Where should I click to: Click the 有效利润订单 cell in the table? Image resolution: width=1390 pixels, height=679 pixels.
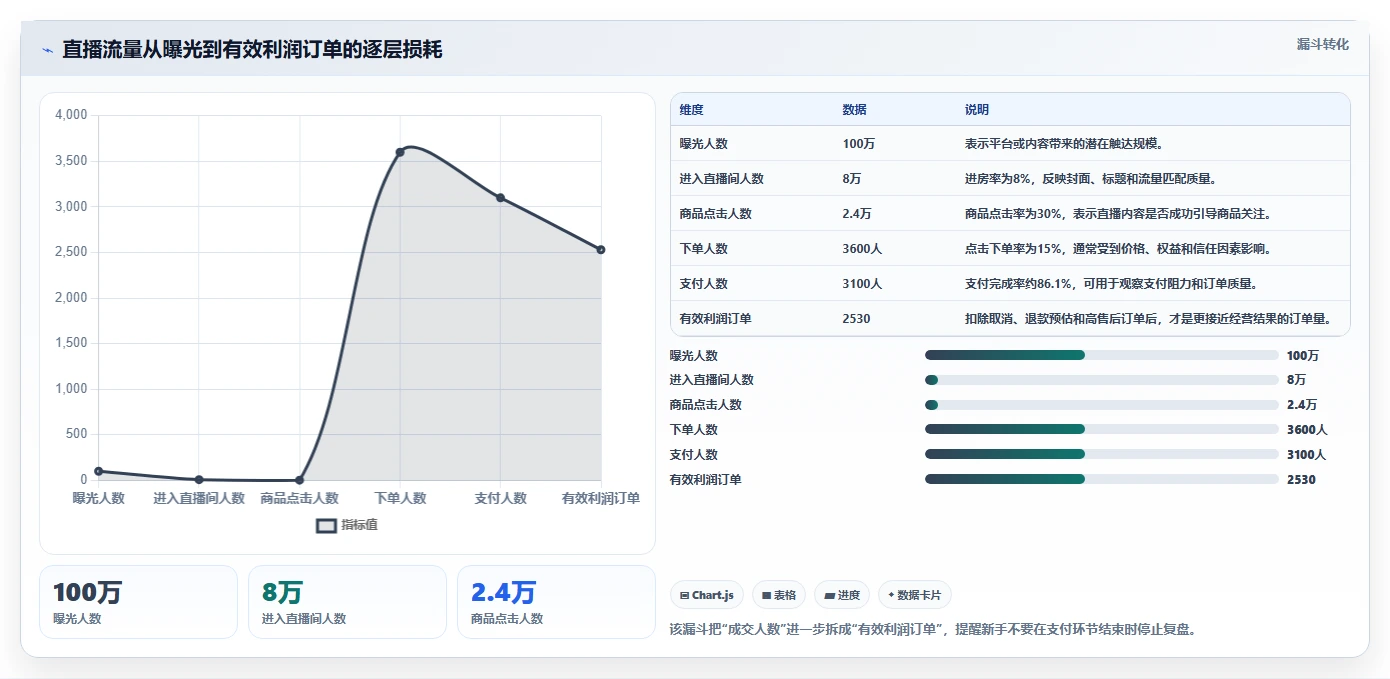716,319
